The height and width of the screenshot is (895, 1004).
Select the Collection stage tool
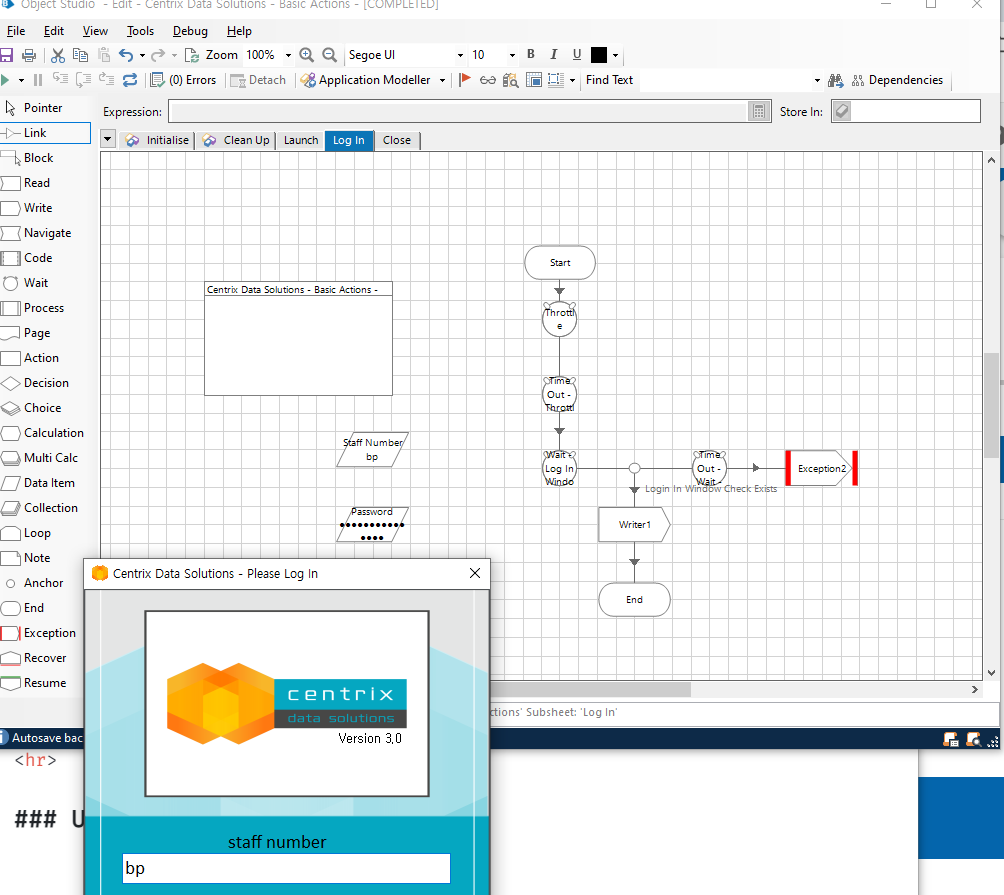click(51, 508)
